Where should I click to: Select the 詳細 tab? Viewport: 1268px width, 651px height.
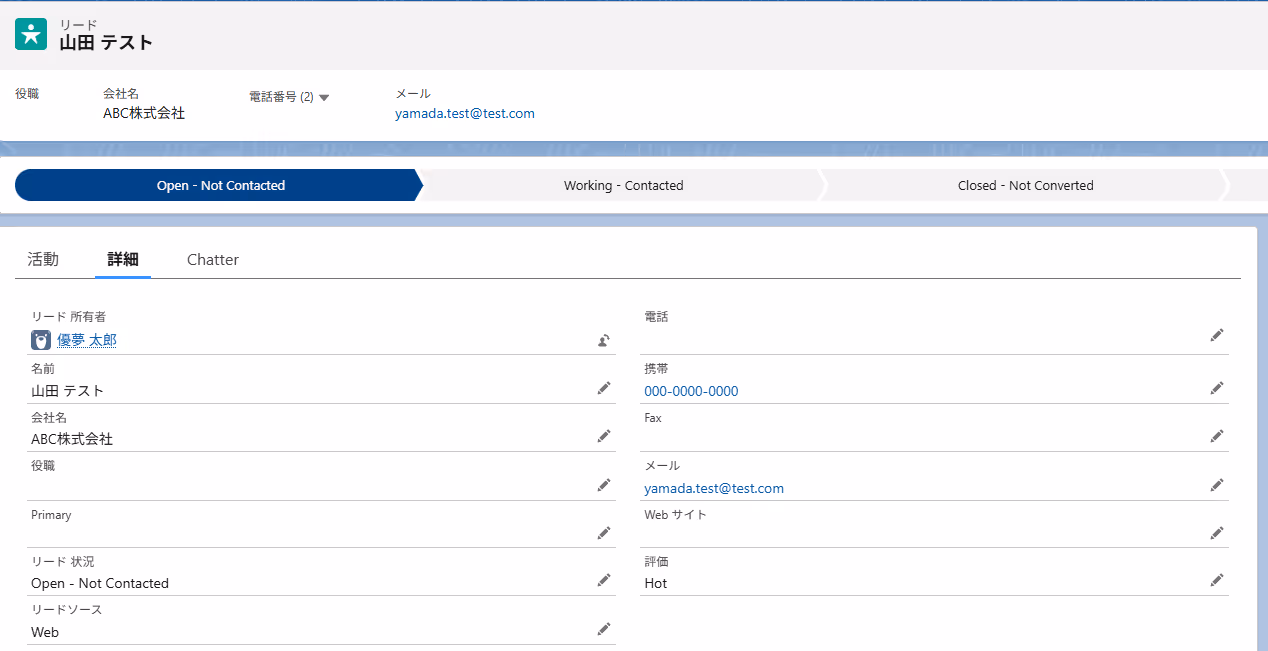(123, 259)
